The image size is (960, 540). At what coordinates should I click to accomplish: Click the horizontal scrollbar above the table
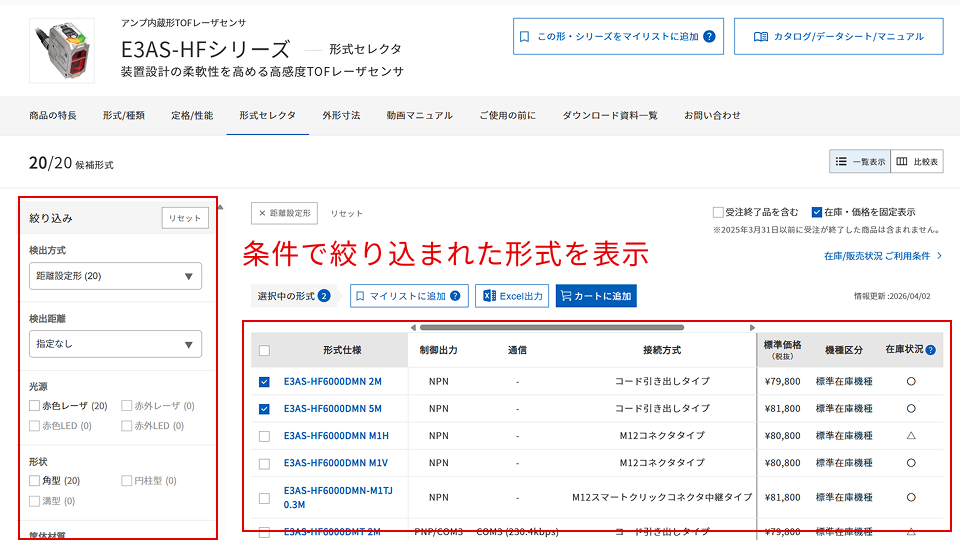pyautogui.click(x=551, y=327)
